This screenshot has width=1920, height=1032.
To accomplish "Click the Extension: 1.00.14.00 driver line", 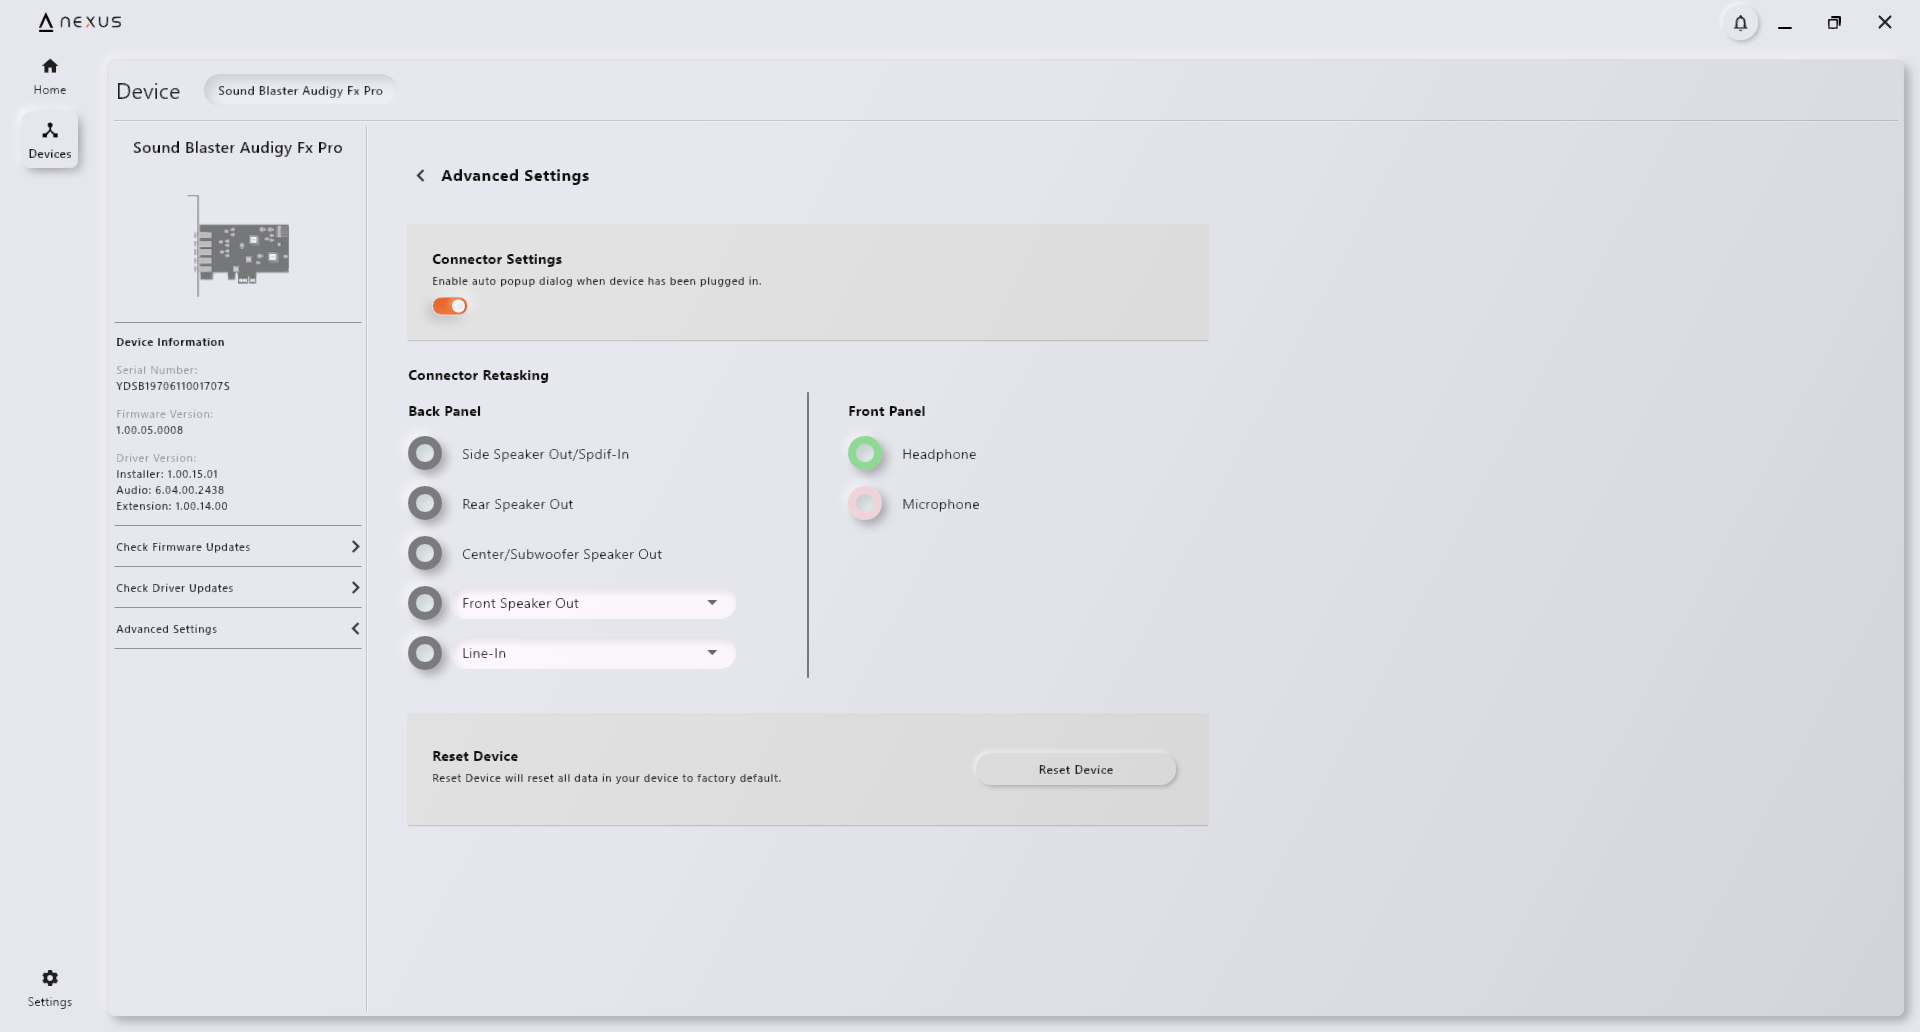I will [x=172, y=506].
